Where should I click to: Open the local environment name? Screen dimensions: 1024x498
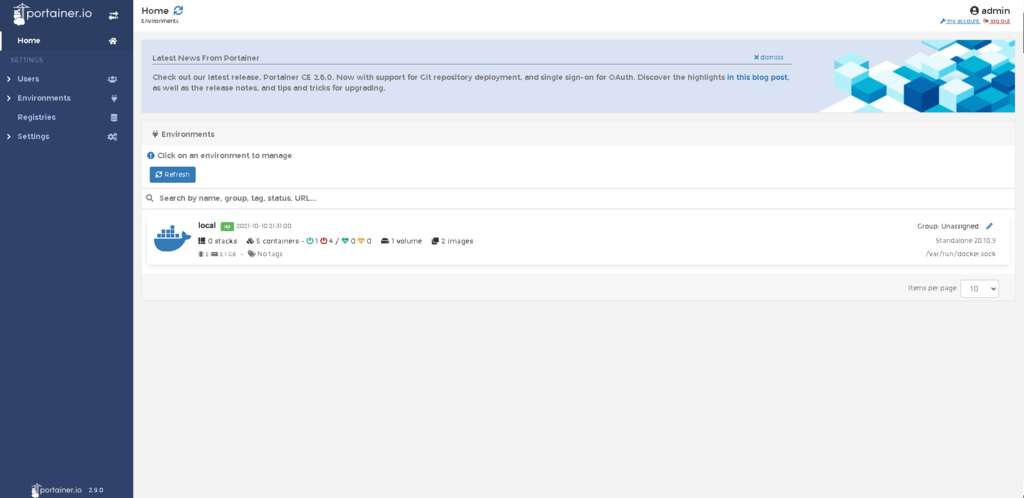pos(207,225)
